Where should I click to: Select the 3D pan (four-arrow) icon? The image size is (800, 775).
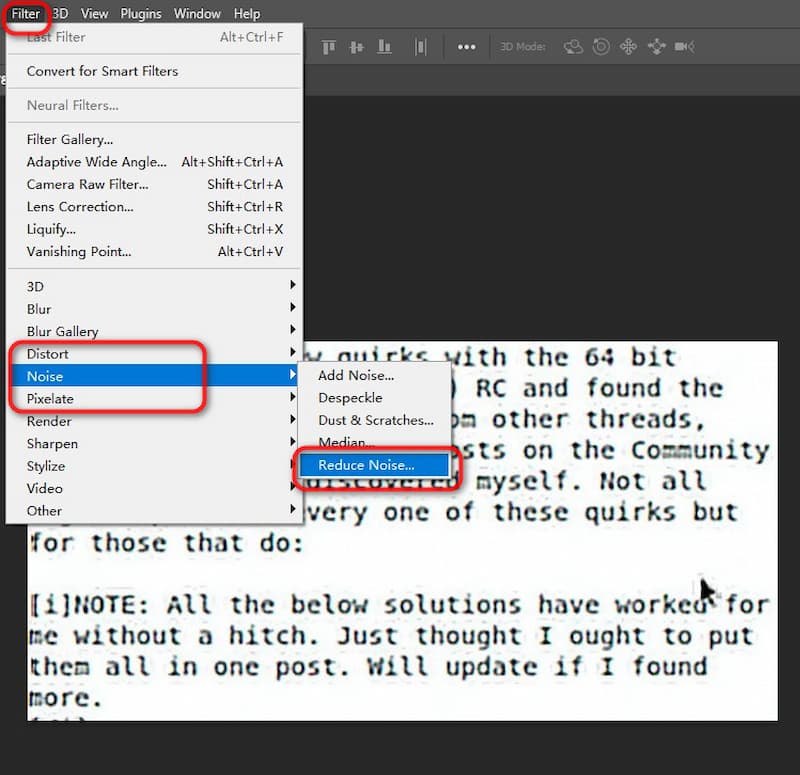click(629, 47)
